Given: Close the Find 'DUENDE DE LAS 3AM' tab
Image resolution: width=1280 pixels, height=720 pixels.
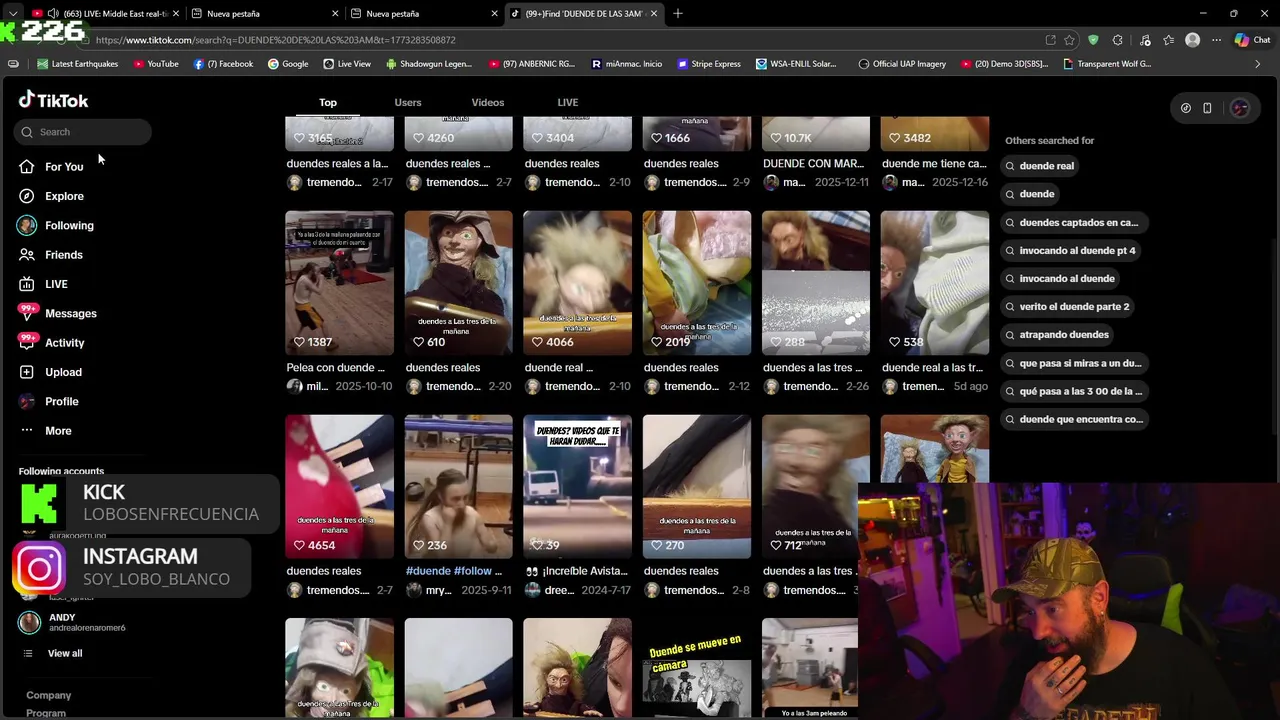Looking at the screenshot, I should (655, 14).
